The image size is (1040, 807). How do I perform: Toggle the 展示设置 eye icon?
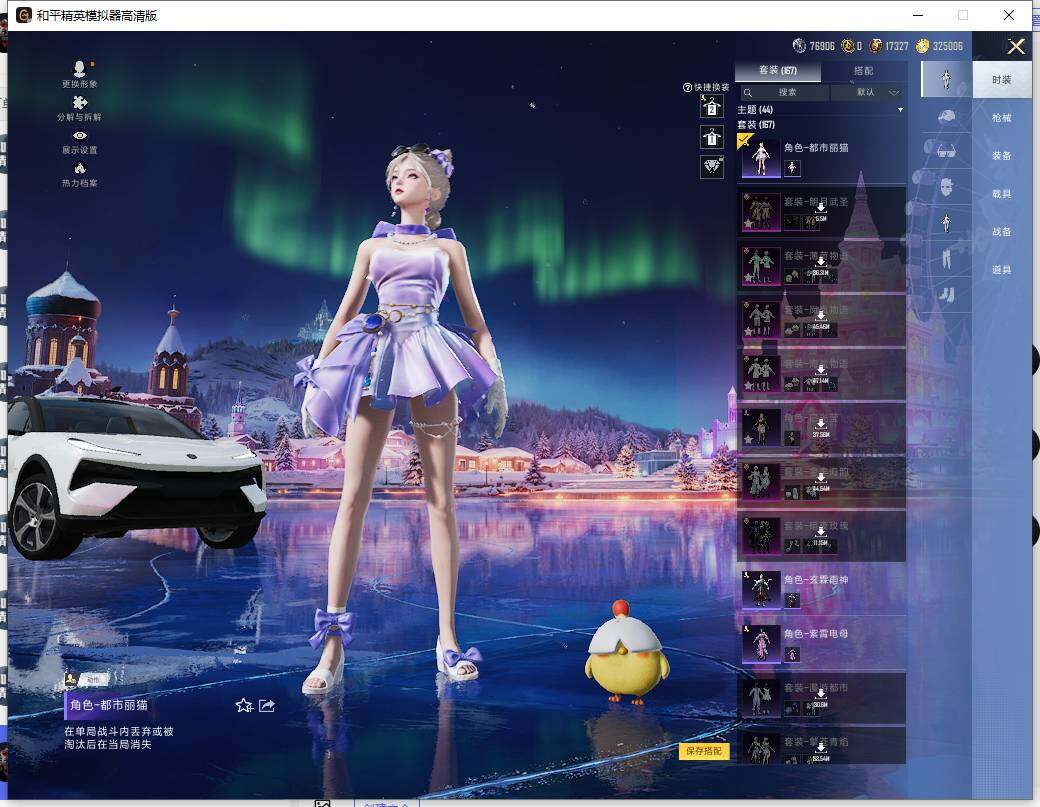(80, 135)
